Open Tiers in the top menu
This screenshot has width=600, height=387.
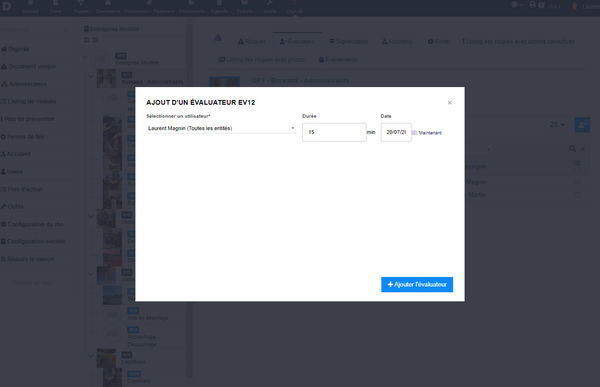(55, 7)
